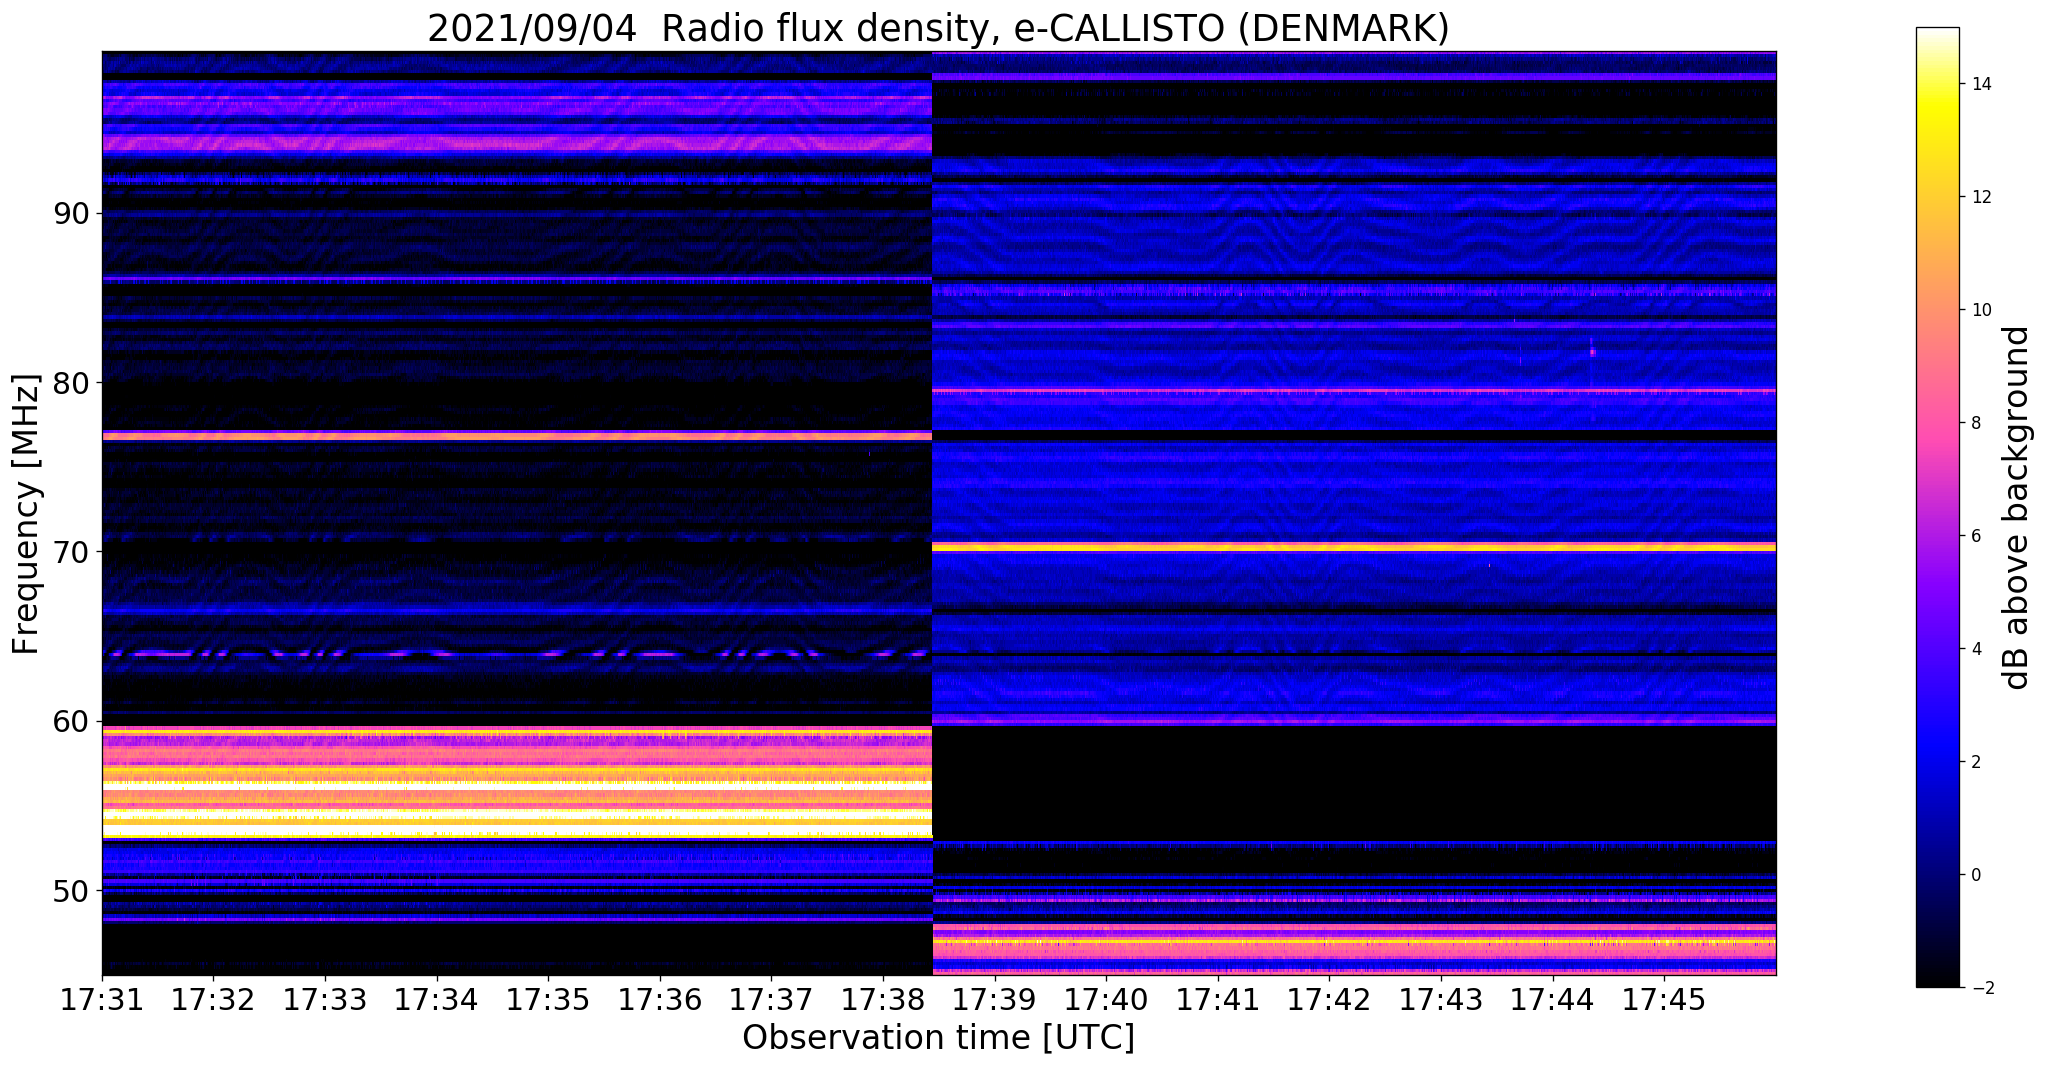Image resolution: width=2047 pixels, height=1067 pixels.
Task: Click the 17:41 time tick label
Action: tap(1218, 1000)
